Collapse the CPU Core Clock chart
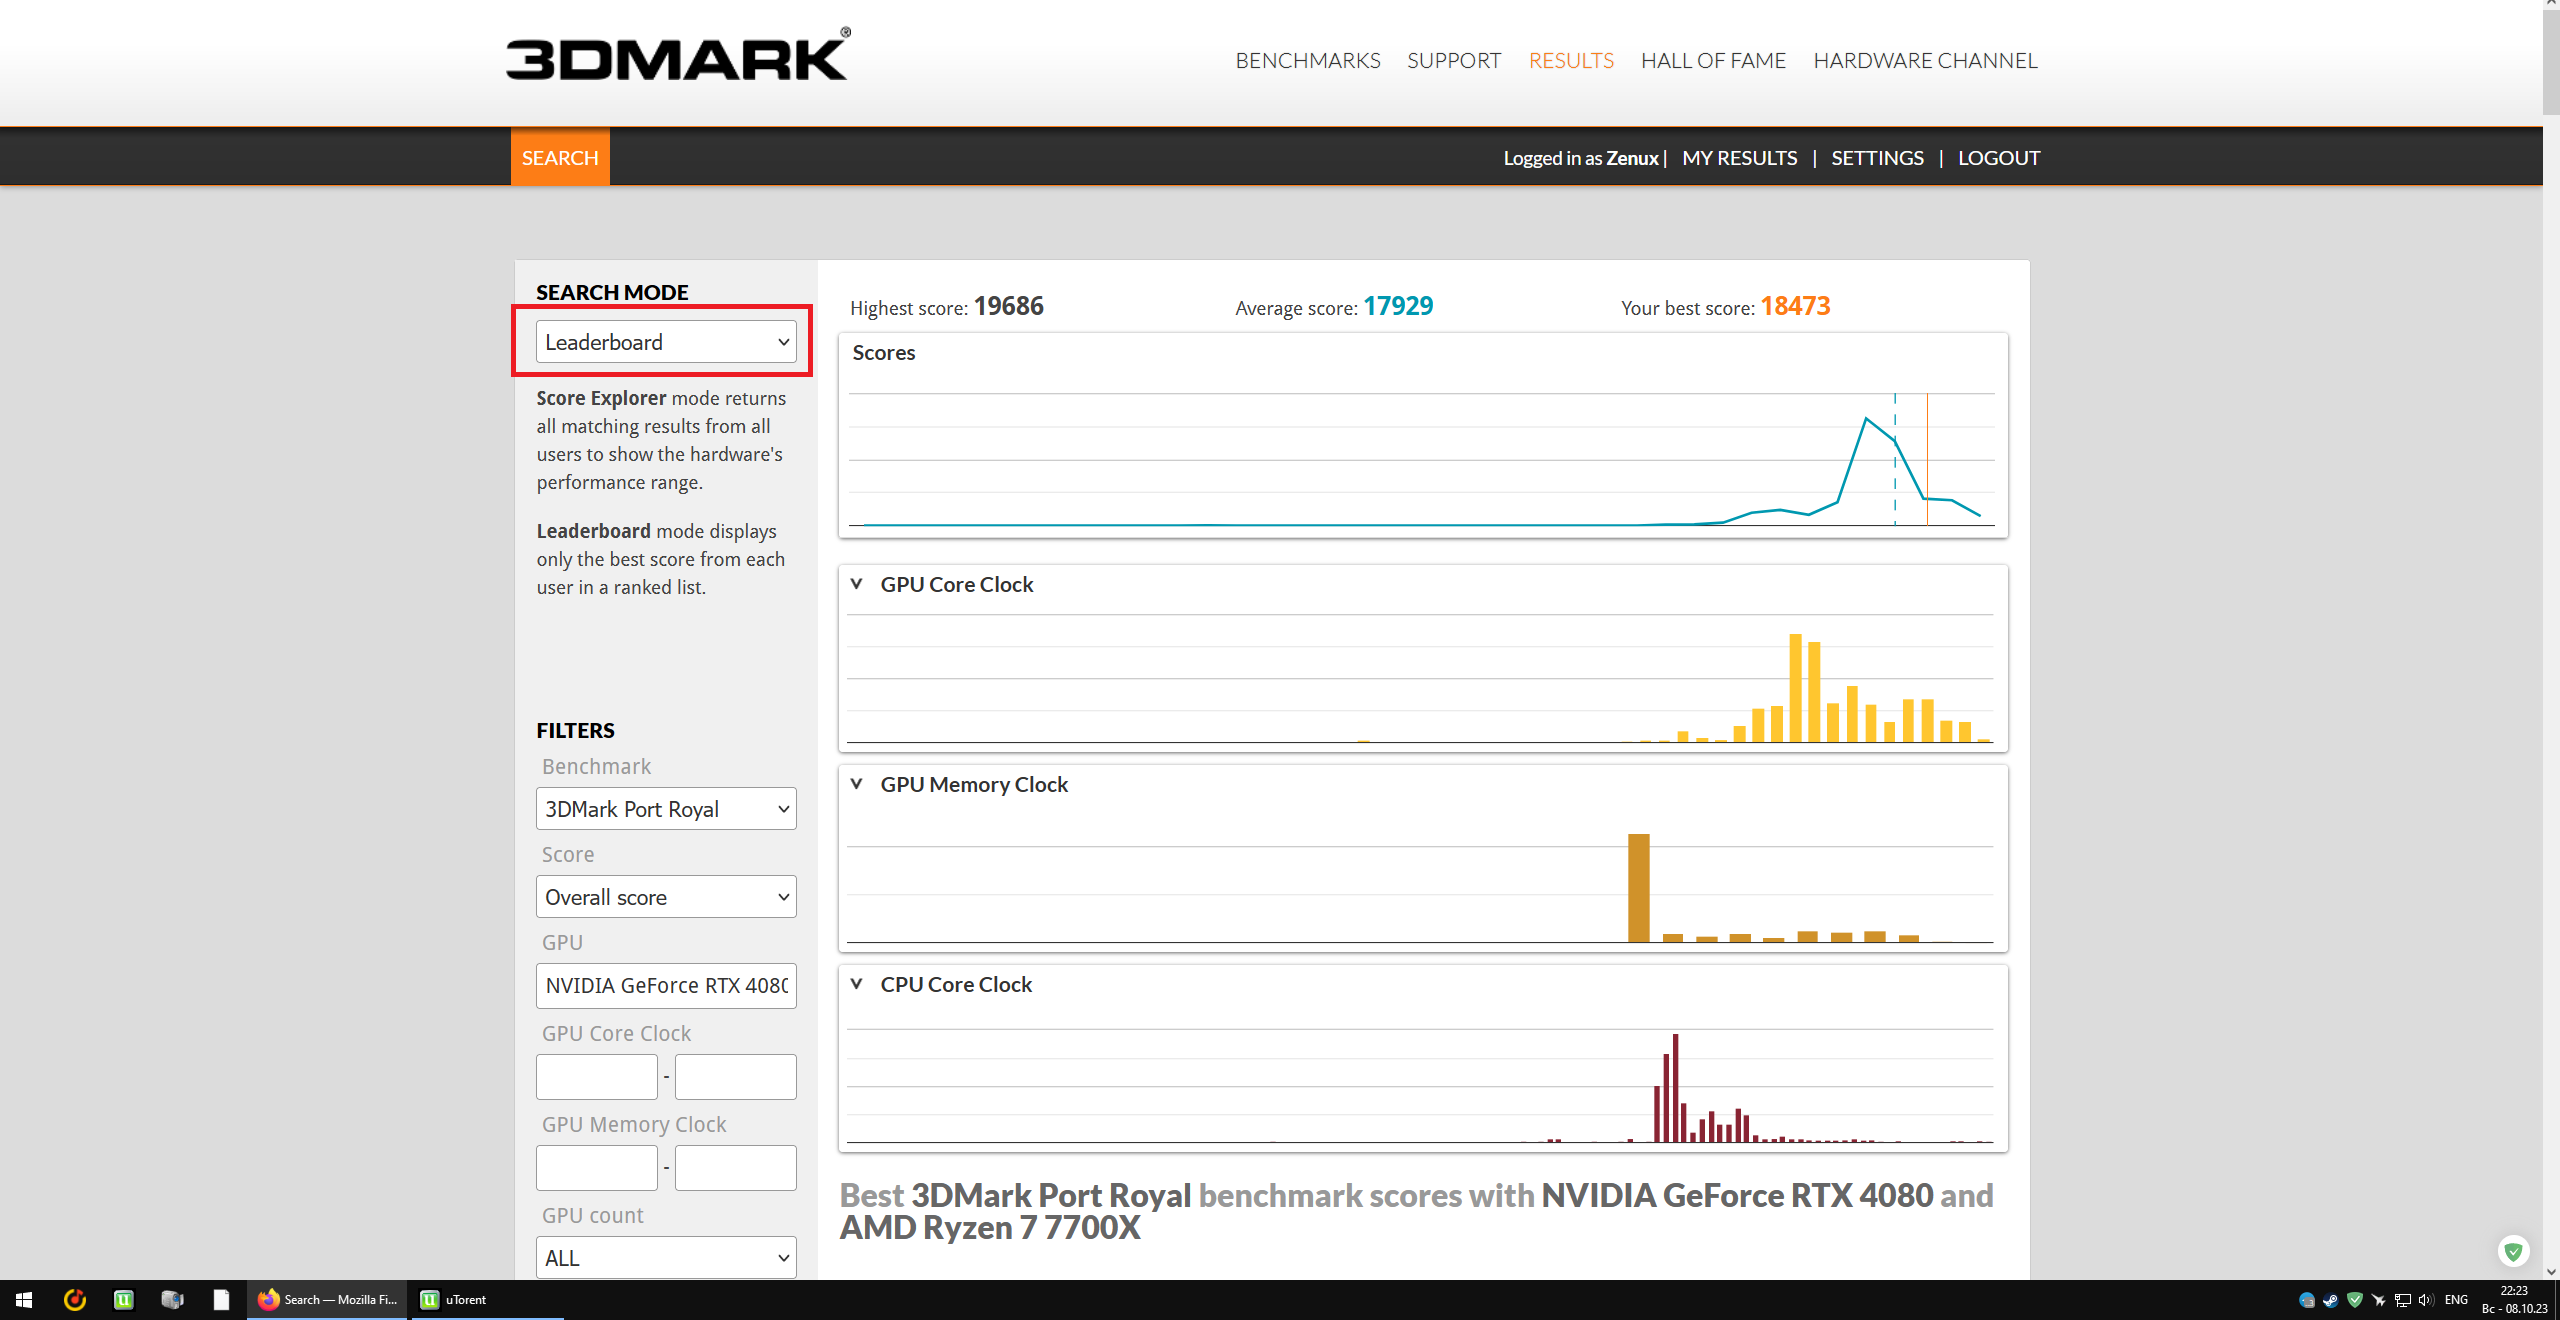This screenshot has height=1320, width=2560. click(856, 984)
